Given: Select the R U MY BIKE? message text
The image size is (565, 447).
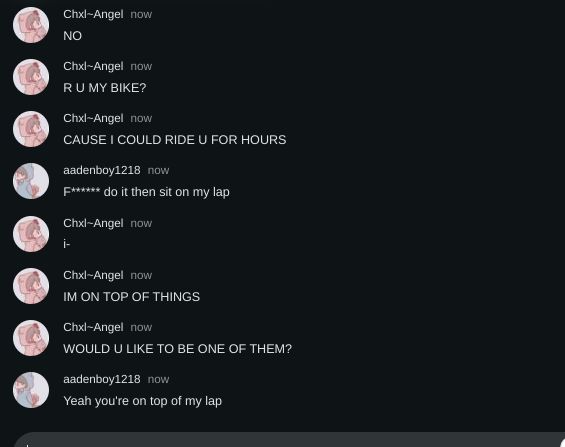Looking at the screenshot, I should pos(104,88).
